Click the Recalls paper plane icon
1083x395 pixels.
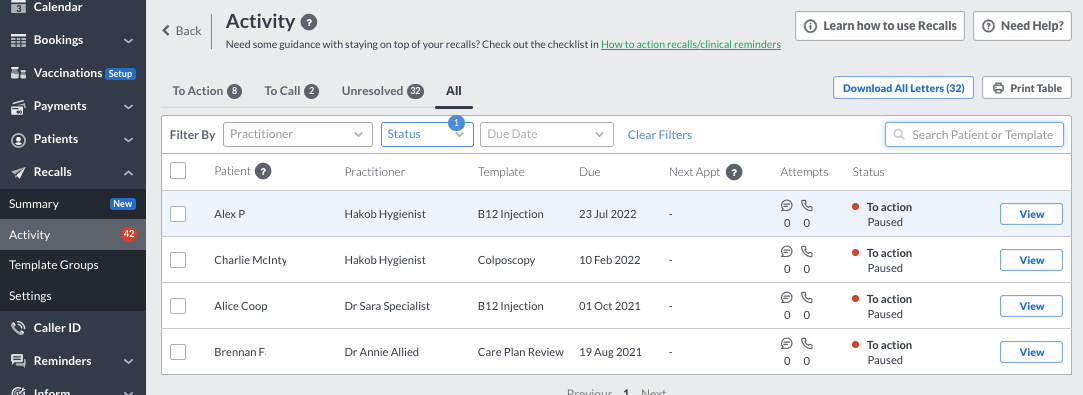19,172
